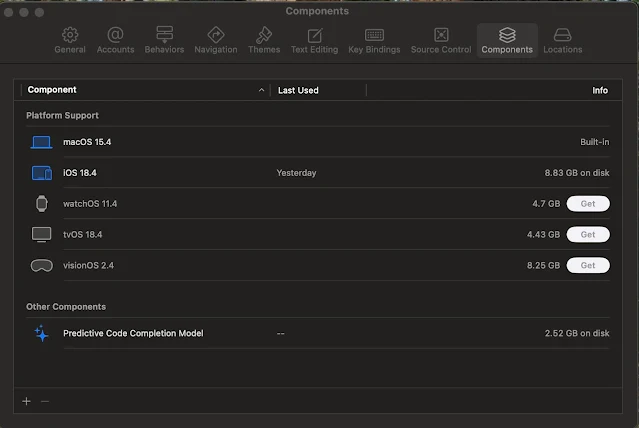Select the visionOS 2.4 row text
The image size is (639, 428).
[x=88, y=266]
